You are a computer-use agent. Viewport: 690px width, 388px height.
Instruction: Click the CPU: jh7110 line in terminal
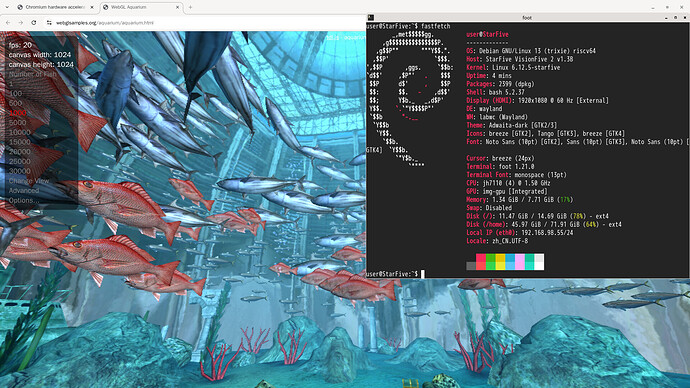(508, 183)
